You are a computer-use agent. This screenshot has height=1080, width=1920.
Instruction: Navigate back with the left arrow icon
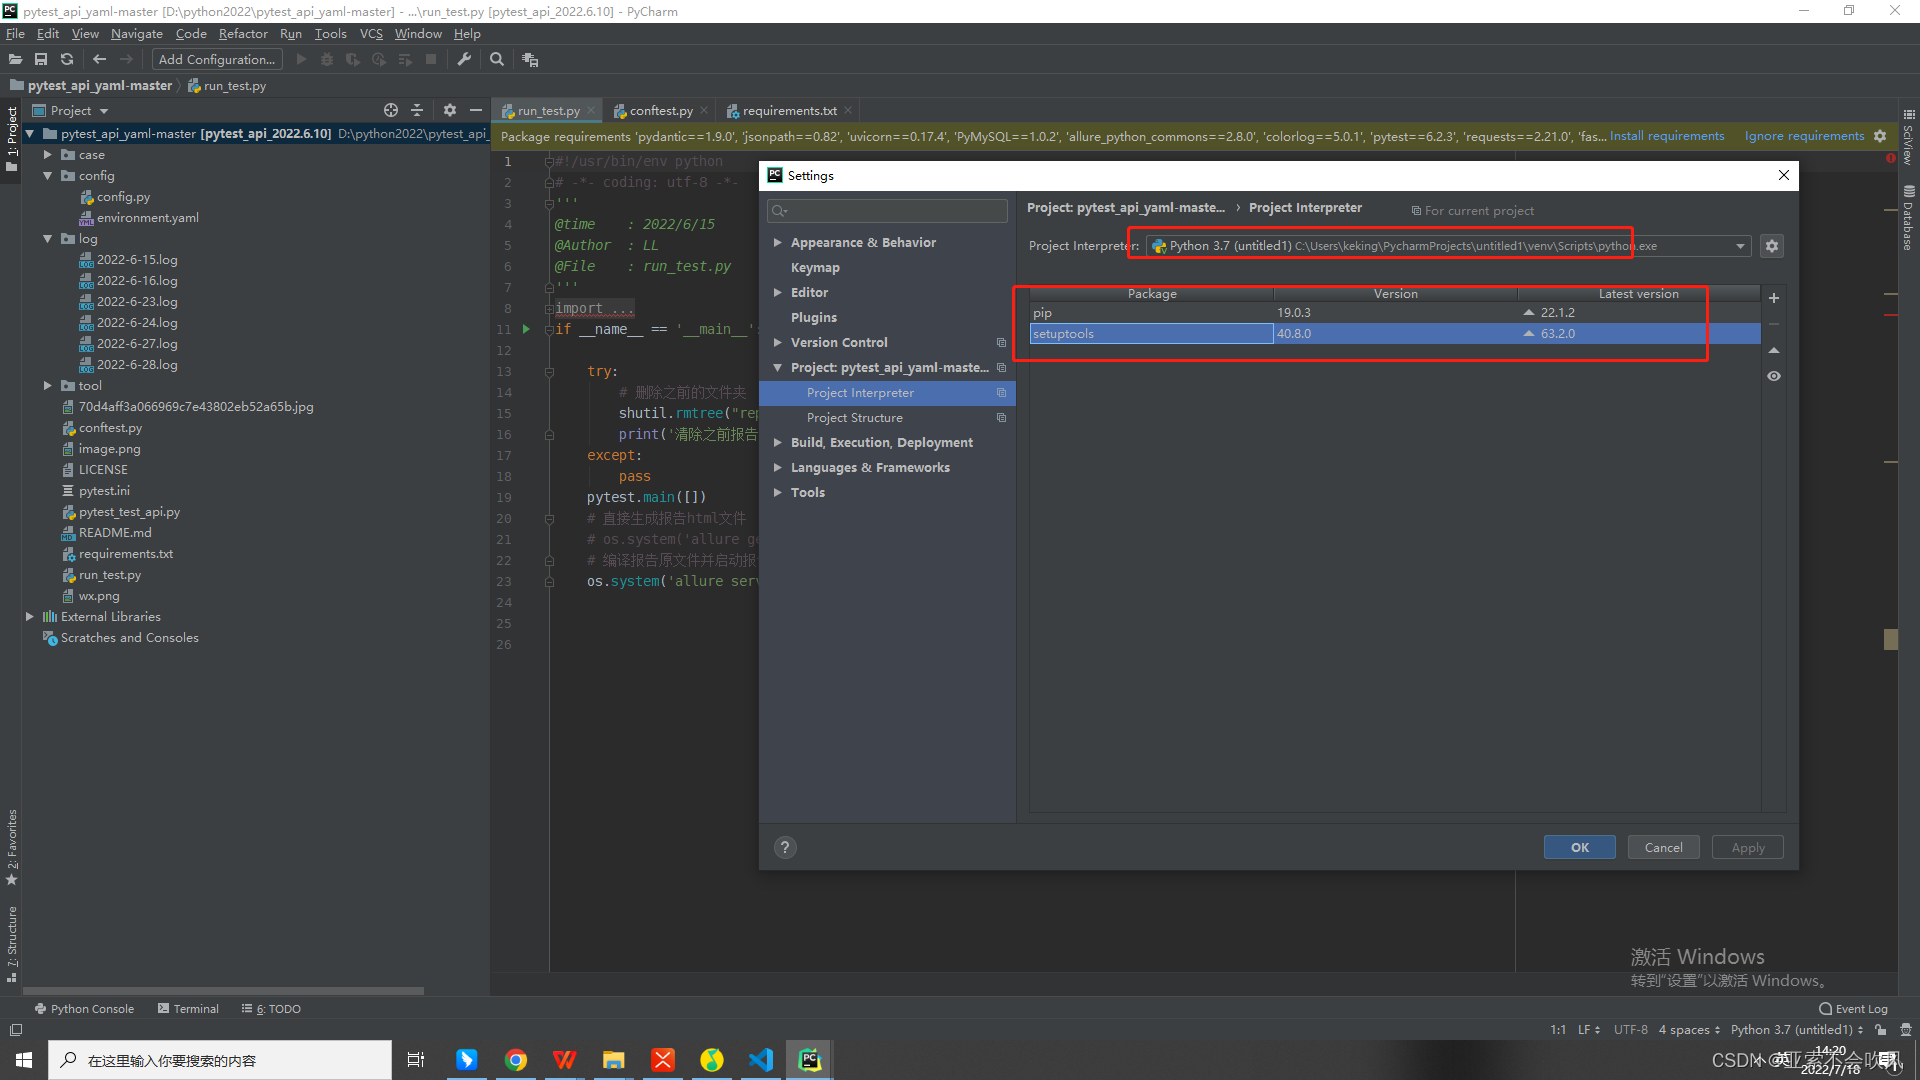pyautogui.click(x=99, y=60)
